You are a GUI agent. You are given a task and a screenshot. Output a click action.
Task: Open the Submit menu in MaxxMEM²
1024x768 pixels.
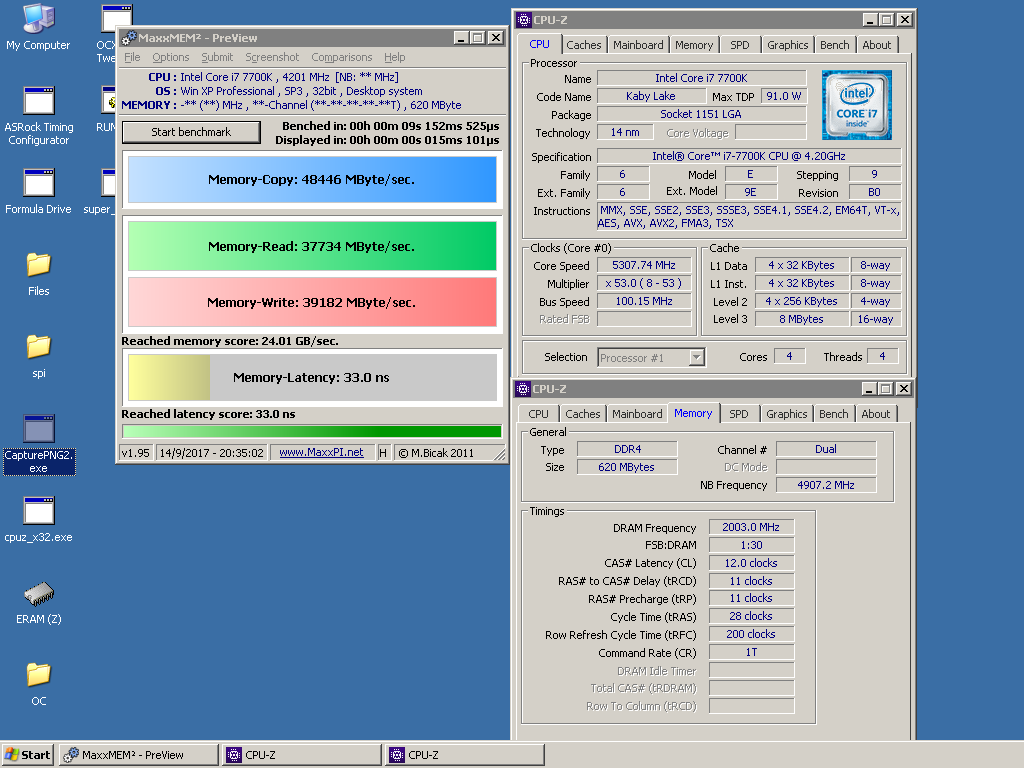217,57
